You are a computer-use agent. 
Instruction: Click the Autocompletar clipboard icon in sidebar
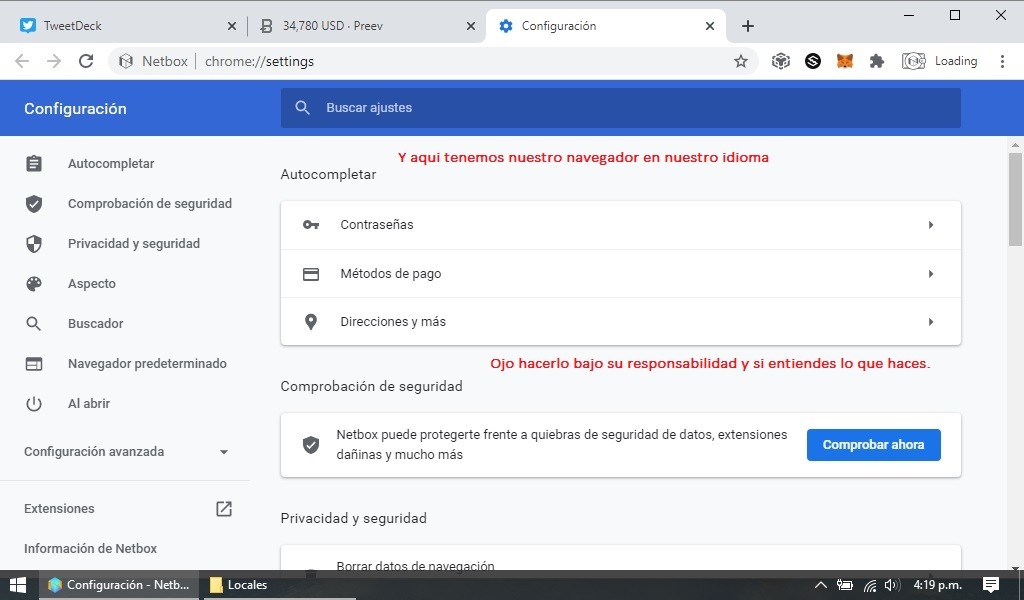tap(34, 163)
